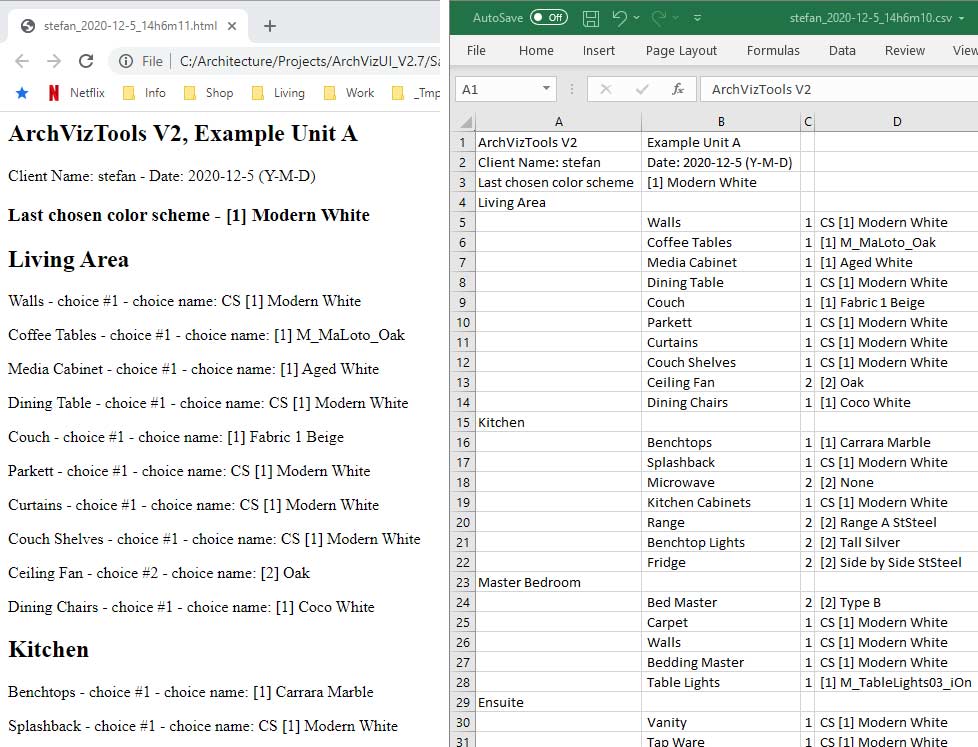The image size is (978, 747).
Task: Select the Kitchen cell in column A
Action: tap(558, 422)
